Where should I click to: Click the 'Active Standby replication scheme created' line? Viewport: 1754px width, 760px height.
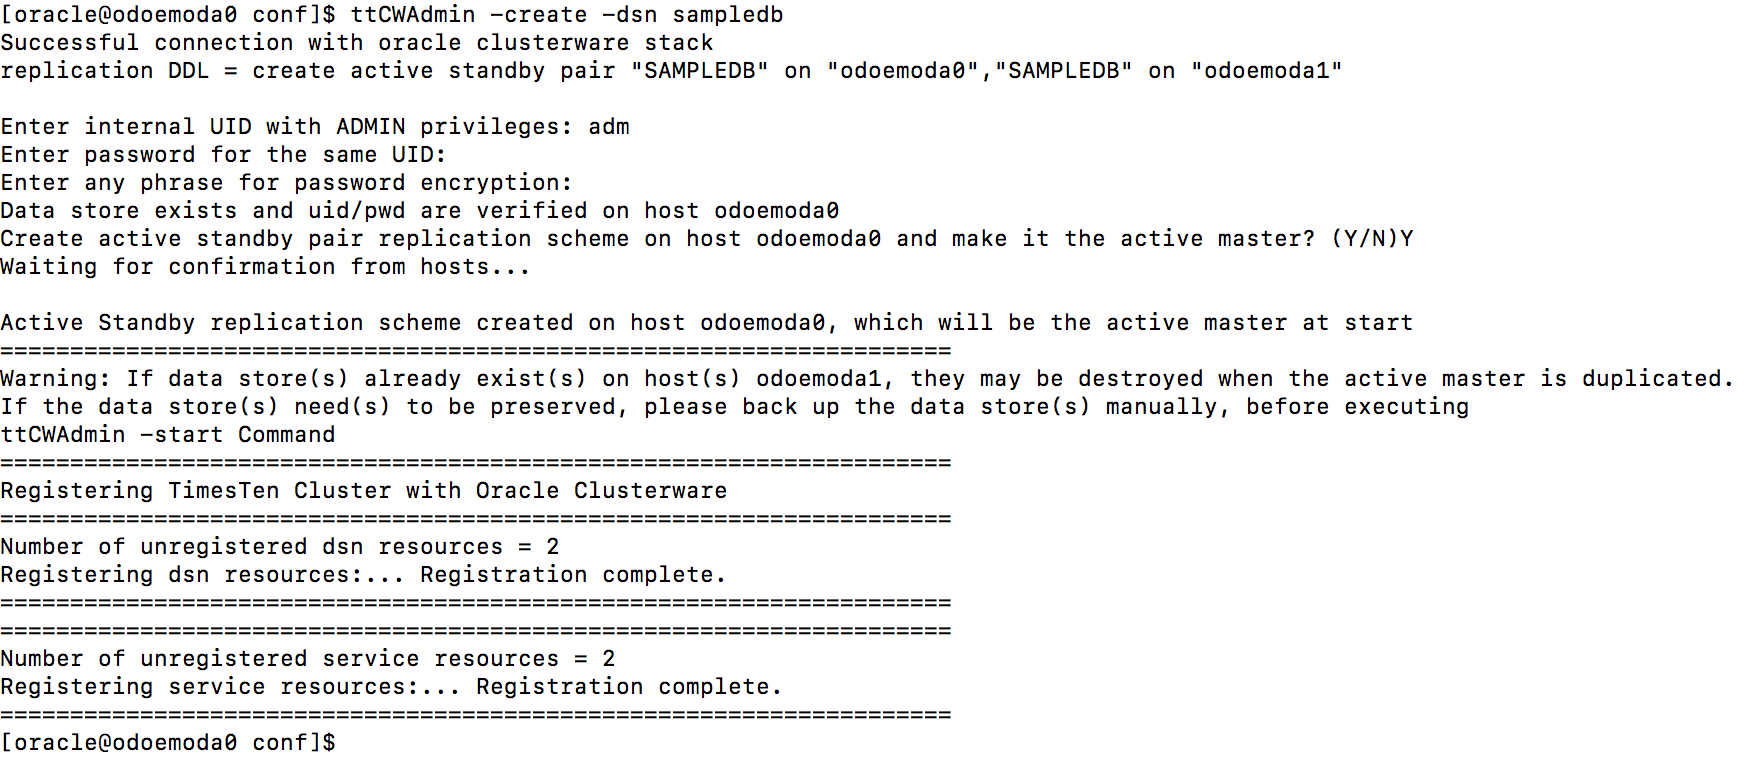point(706,323)
